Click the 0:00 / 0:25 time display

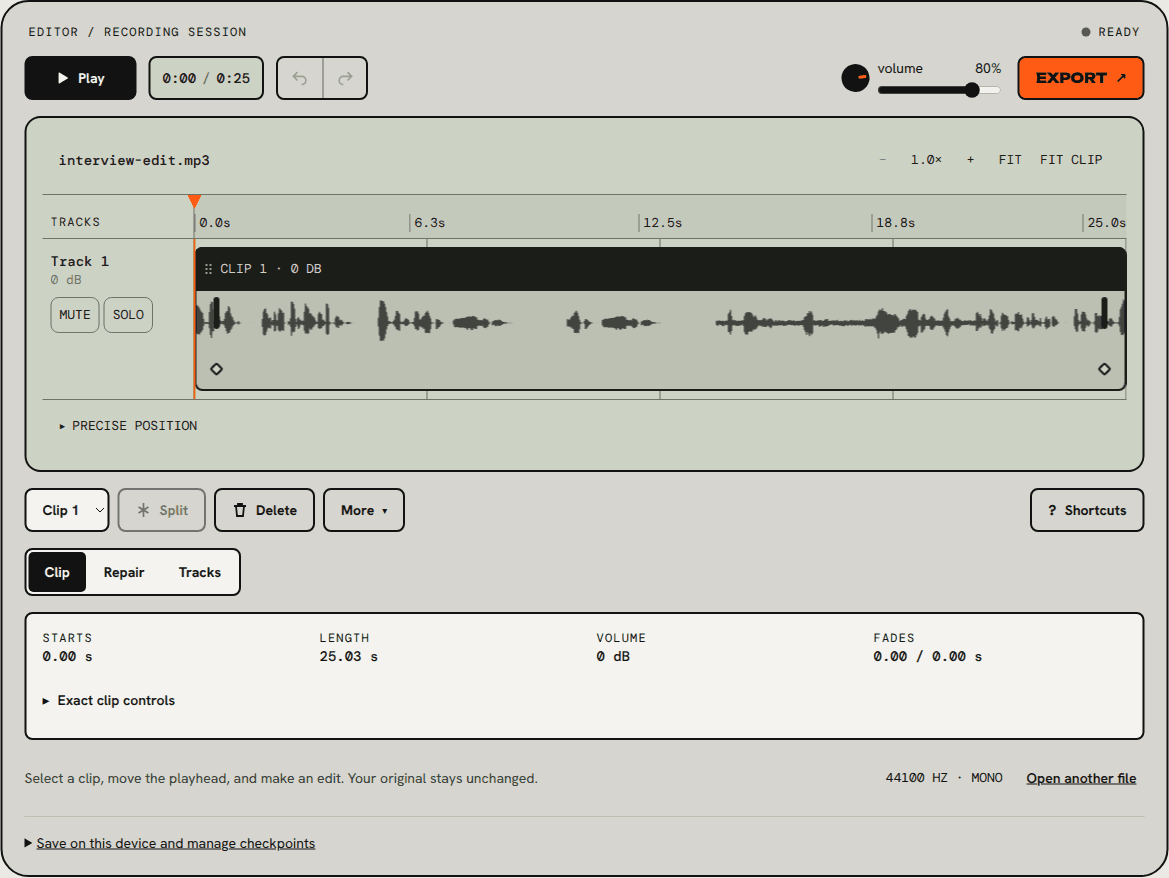(x=207, y=78)
